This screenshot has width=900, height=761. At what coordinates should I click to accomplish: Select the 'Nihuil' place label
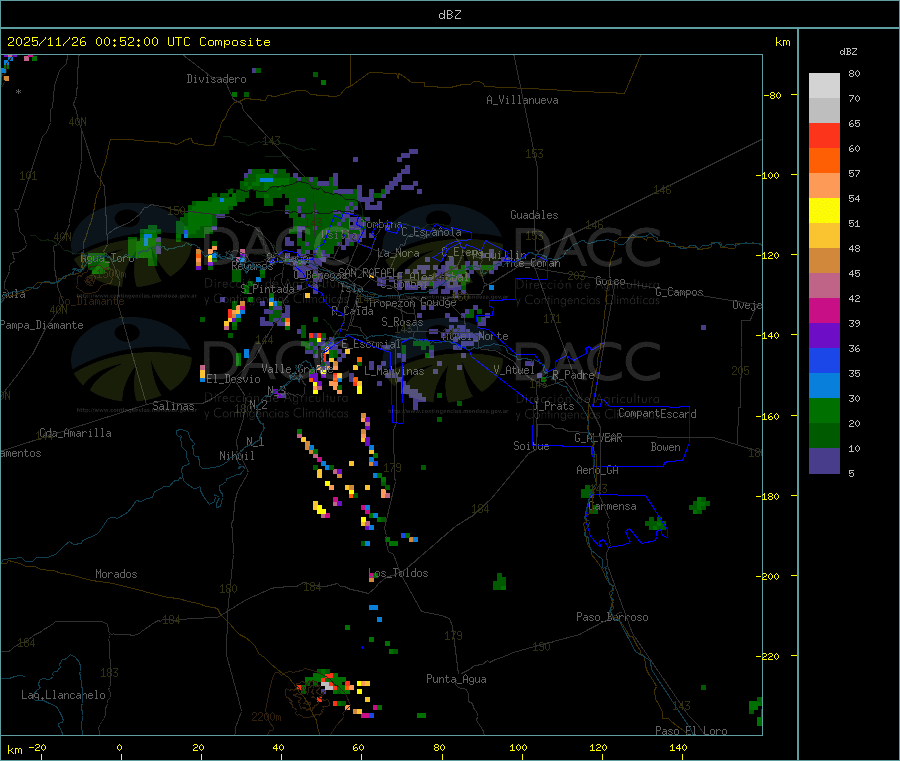pyautogui.click(x=237, y=456)
